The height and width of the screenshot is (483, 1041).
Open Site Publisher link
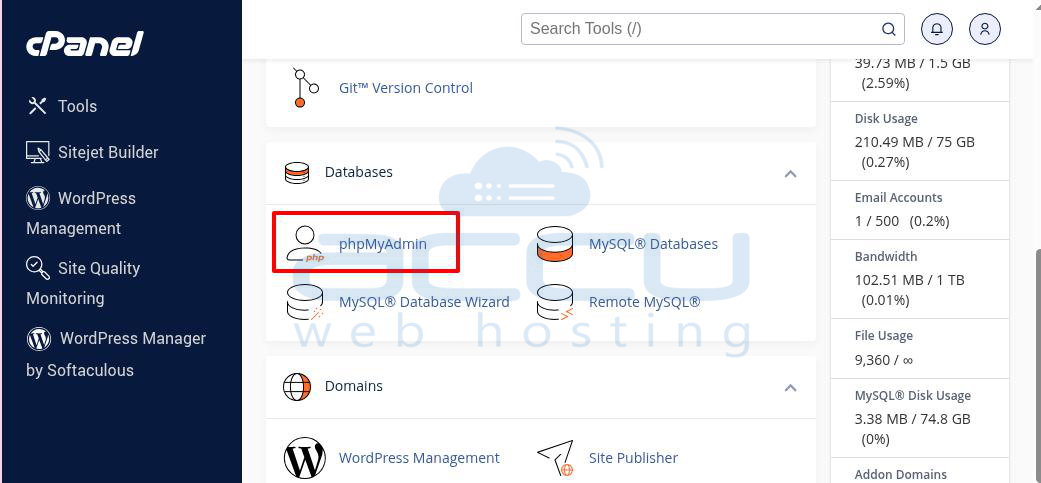[633, 458]
